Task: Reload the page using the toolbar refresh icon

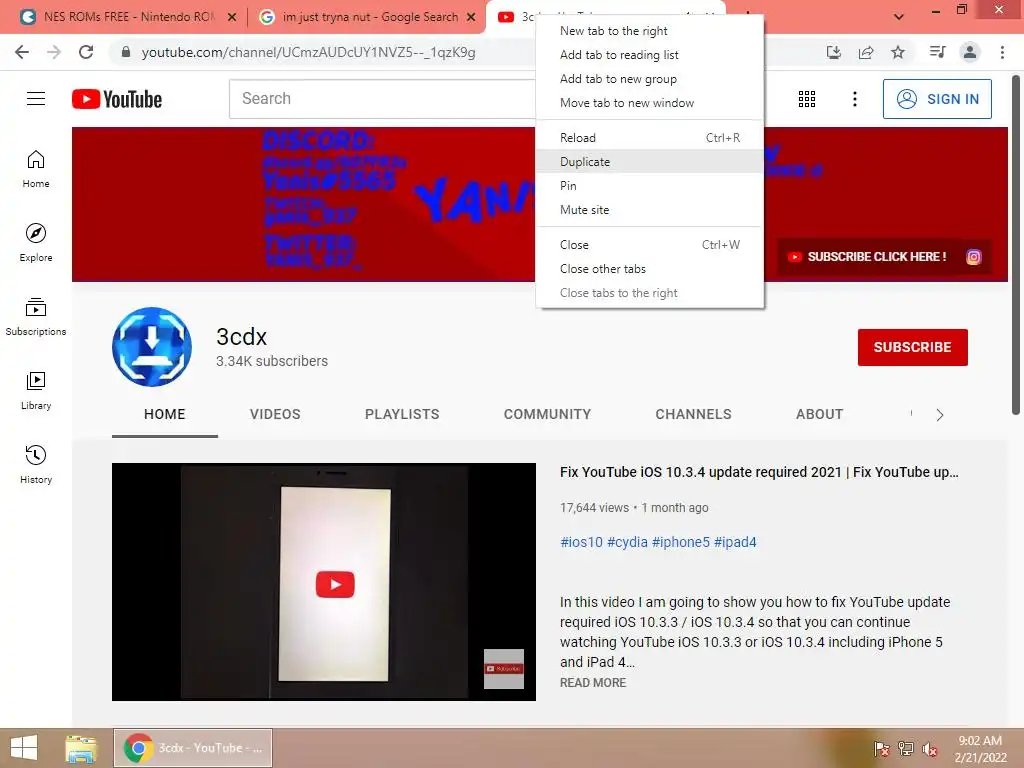Action: (86, 52)
